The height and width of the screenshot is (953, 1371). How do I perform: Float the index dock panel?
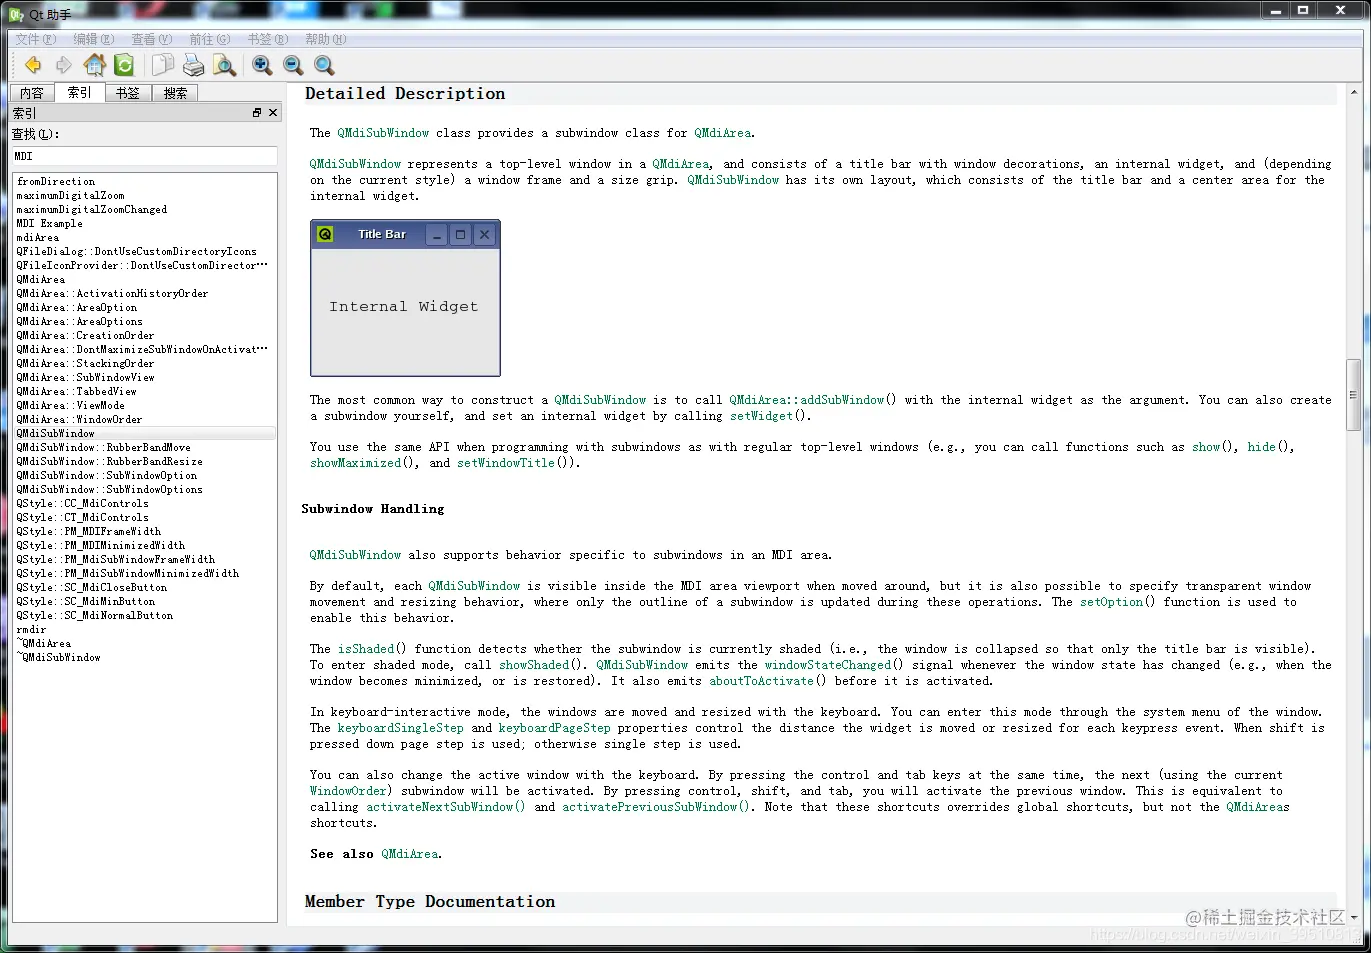[x=257, y=113]
